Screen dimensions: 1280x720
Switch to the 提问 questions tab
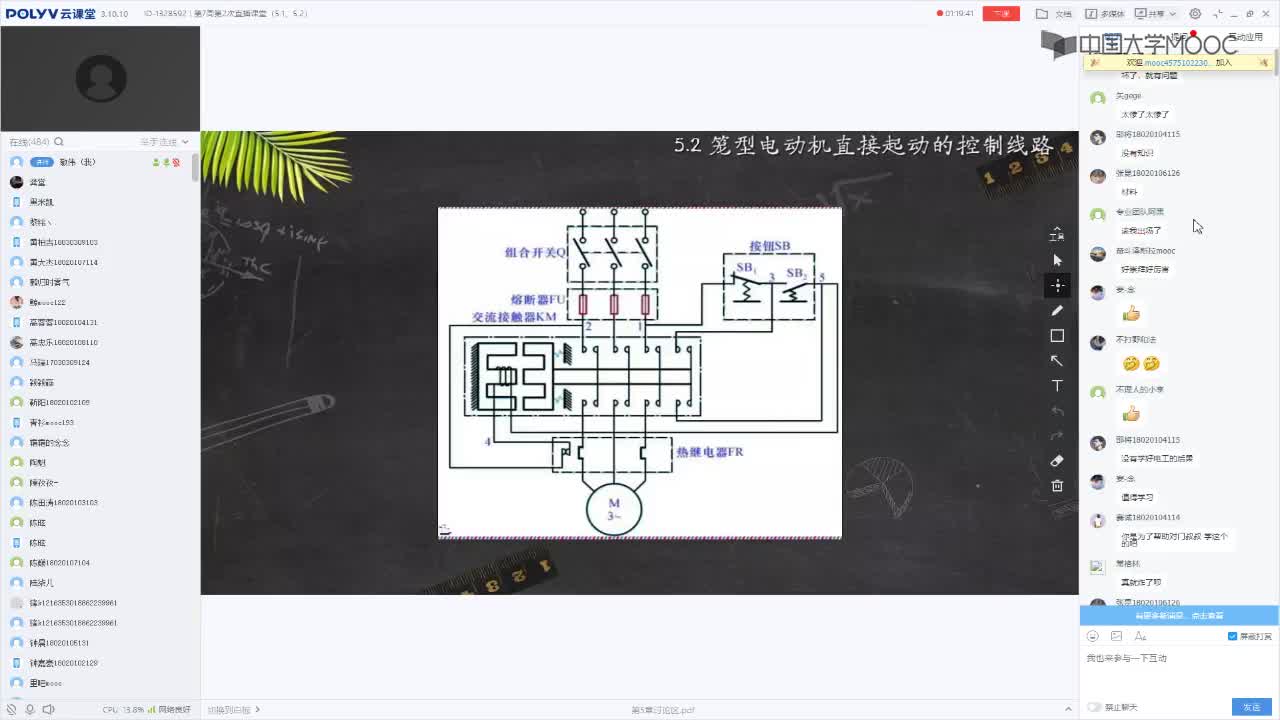coord(1180,37)
